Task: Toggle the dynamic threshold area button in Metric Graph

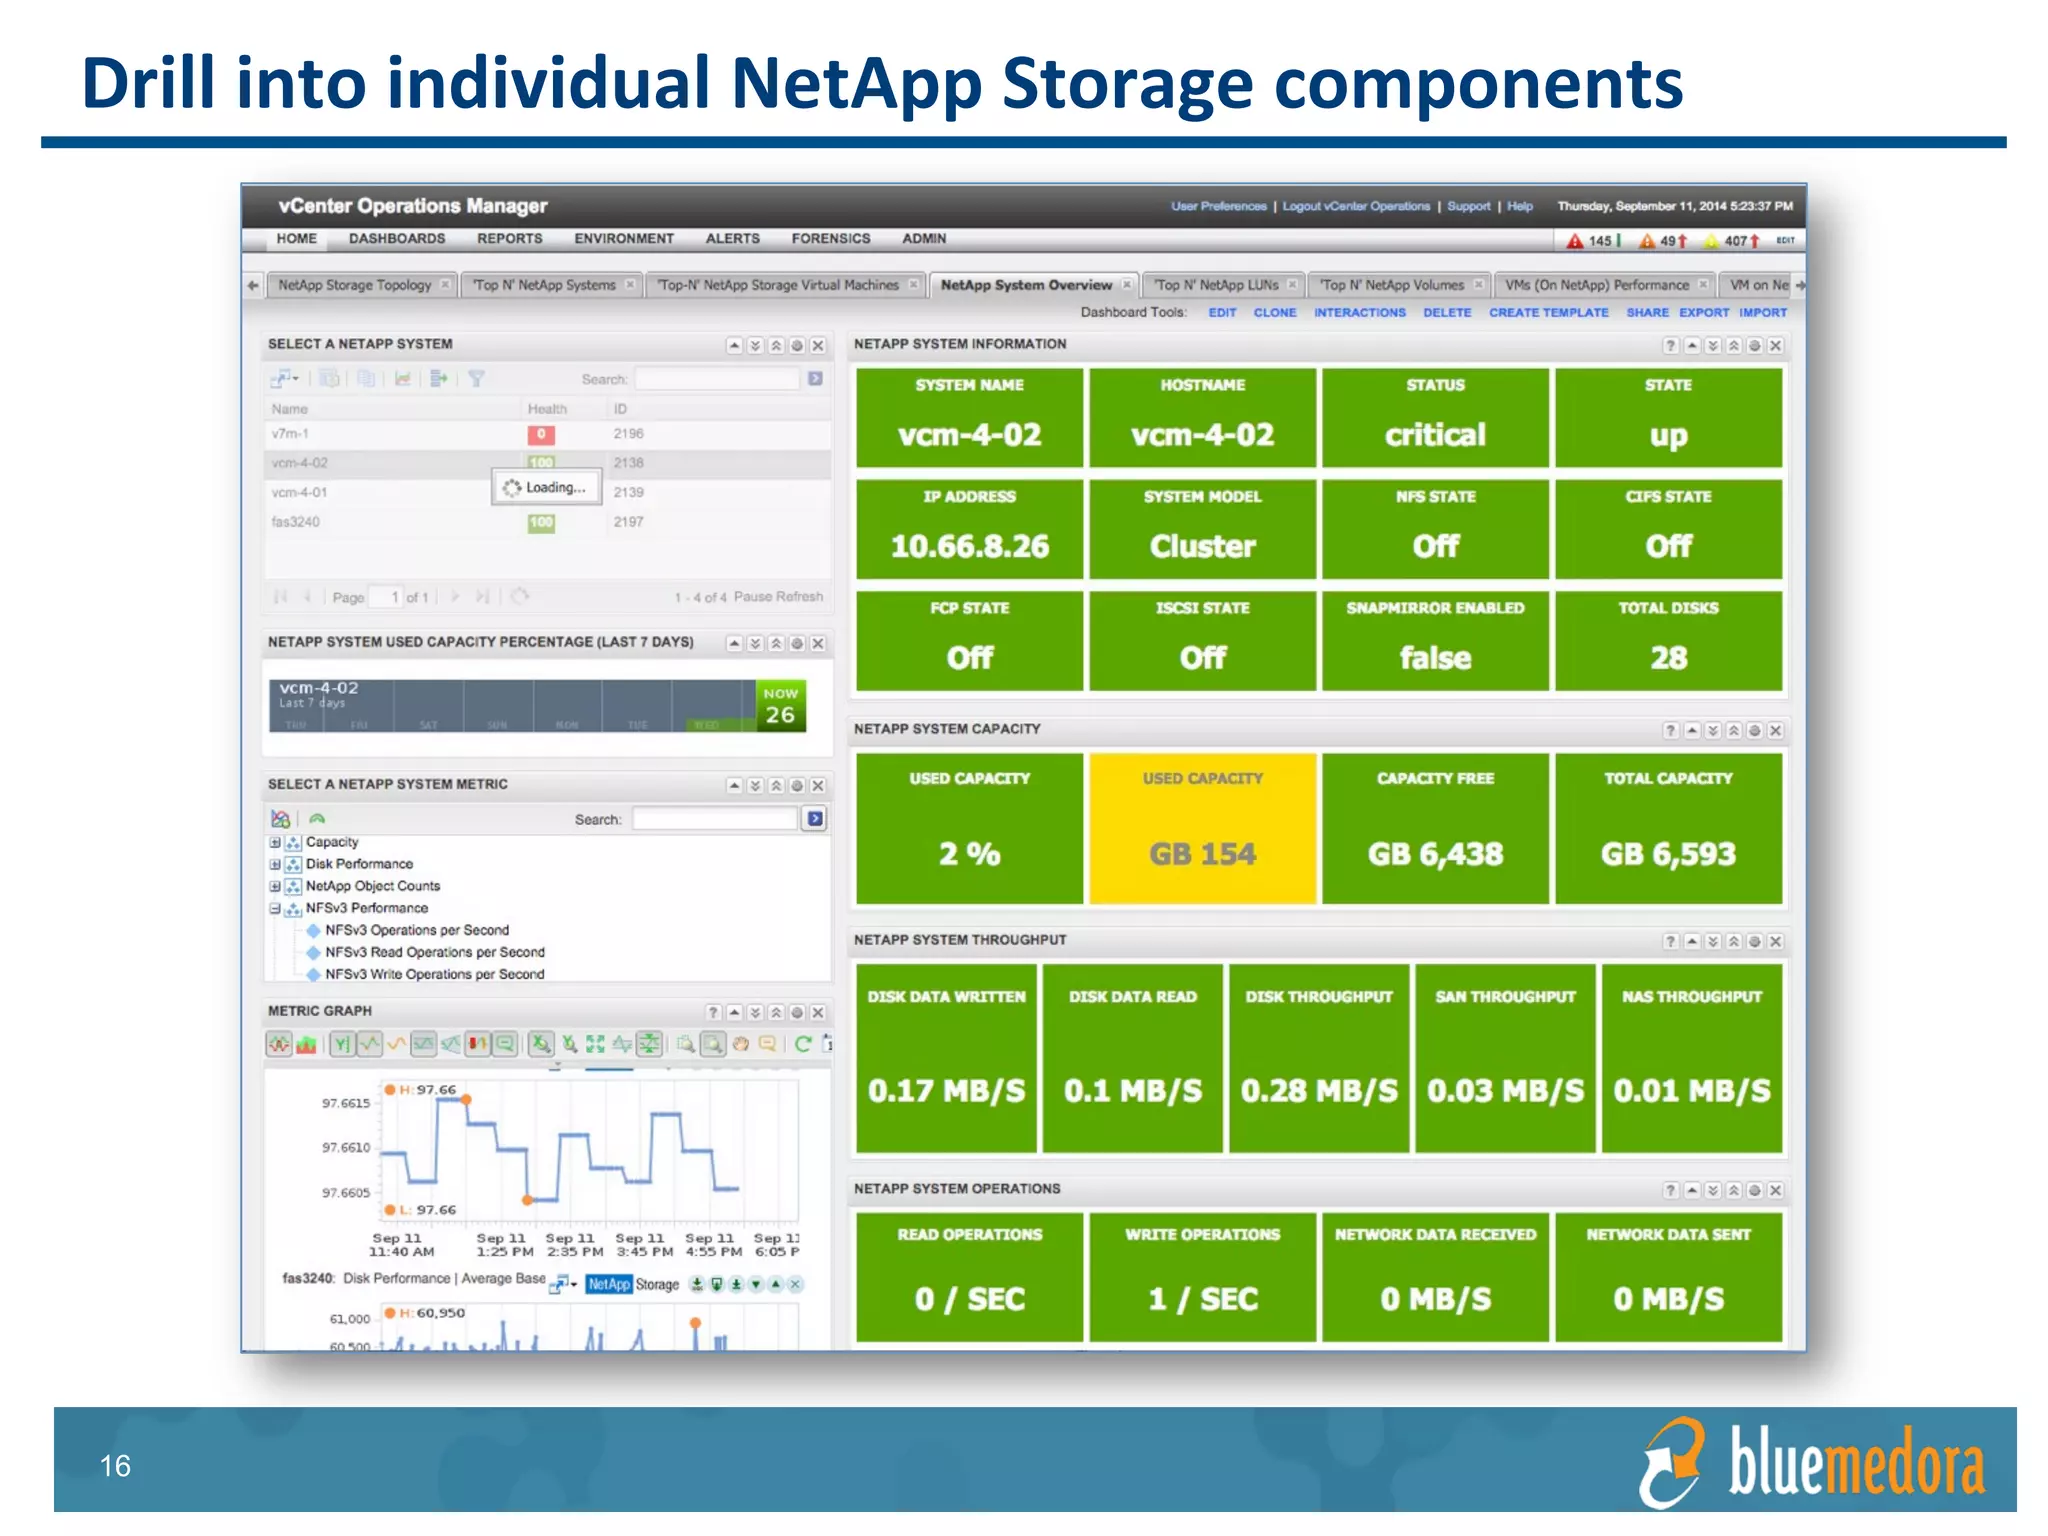Action: 424,1044
